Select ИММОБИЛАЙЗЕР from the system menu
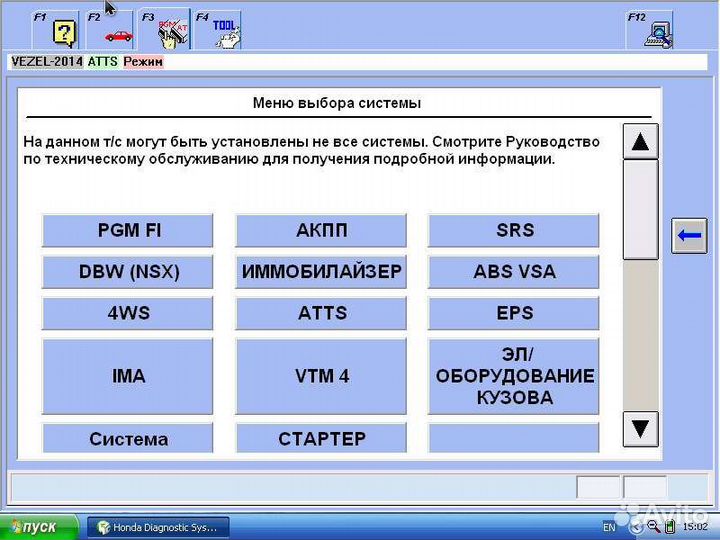This screenshot has height=540, width=720. pos(321,272)
